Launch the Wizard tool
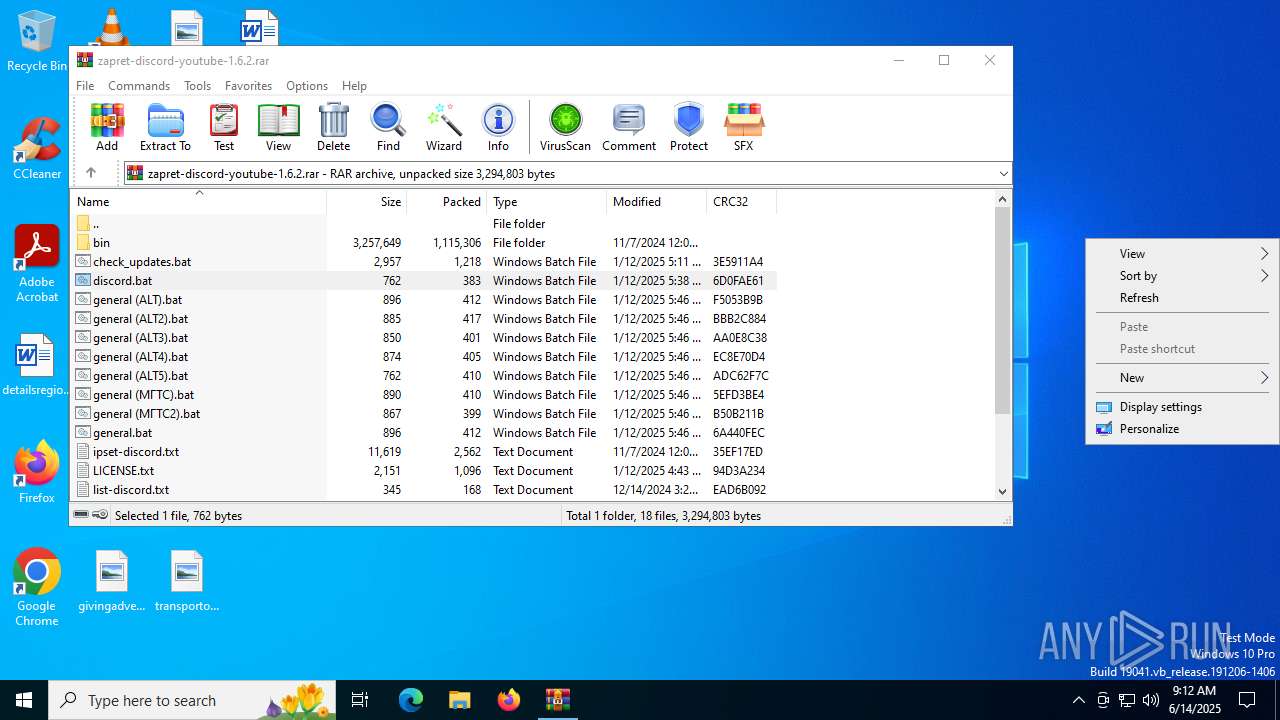 tap(443, 127)
